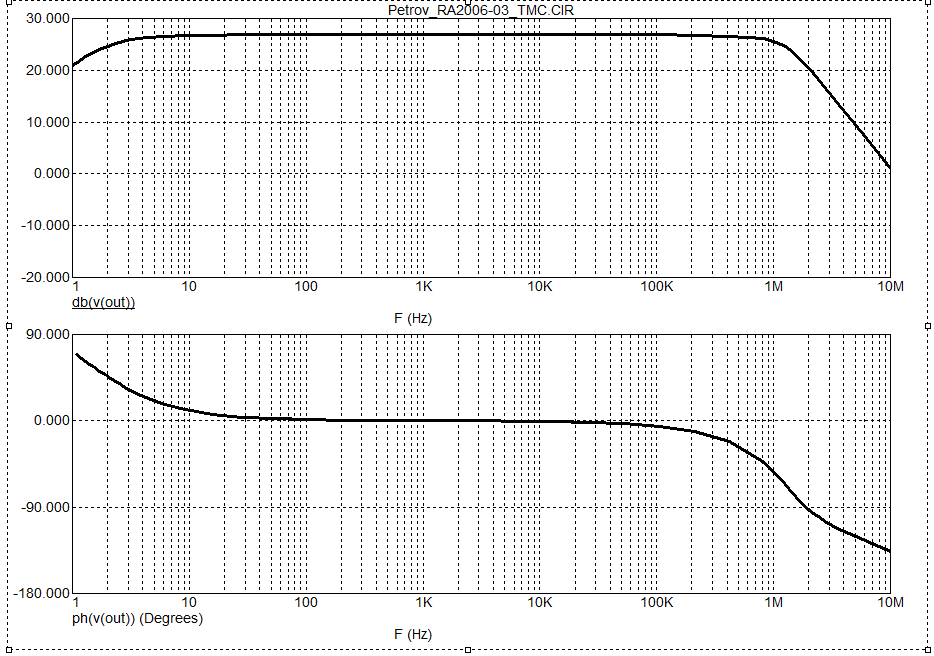This screenshot has width=934, height=656.
Task: Grab the bottom-center selection handle of the frame
Action: click(x=468, y=649)
